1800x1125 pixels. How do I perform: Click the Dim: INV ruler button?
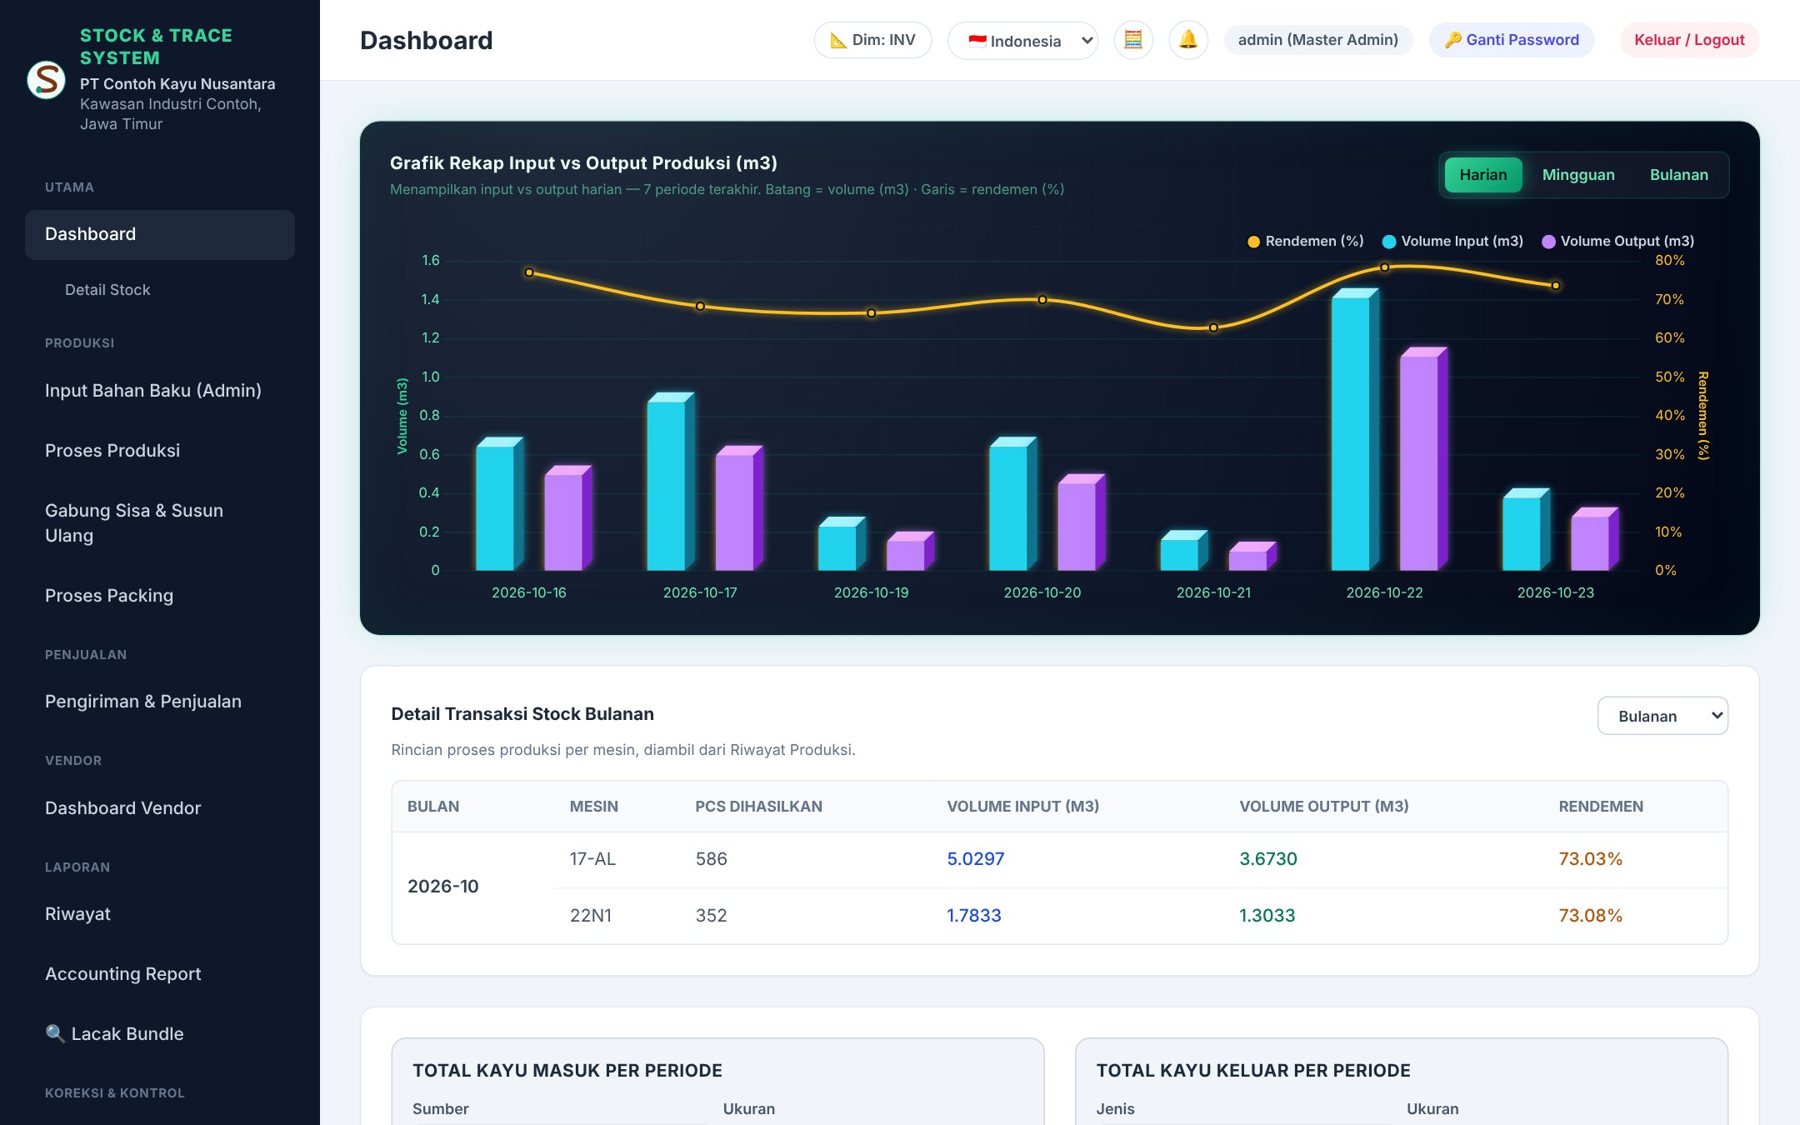tap(873, 40)
